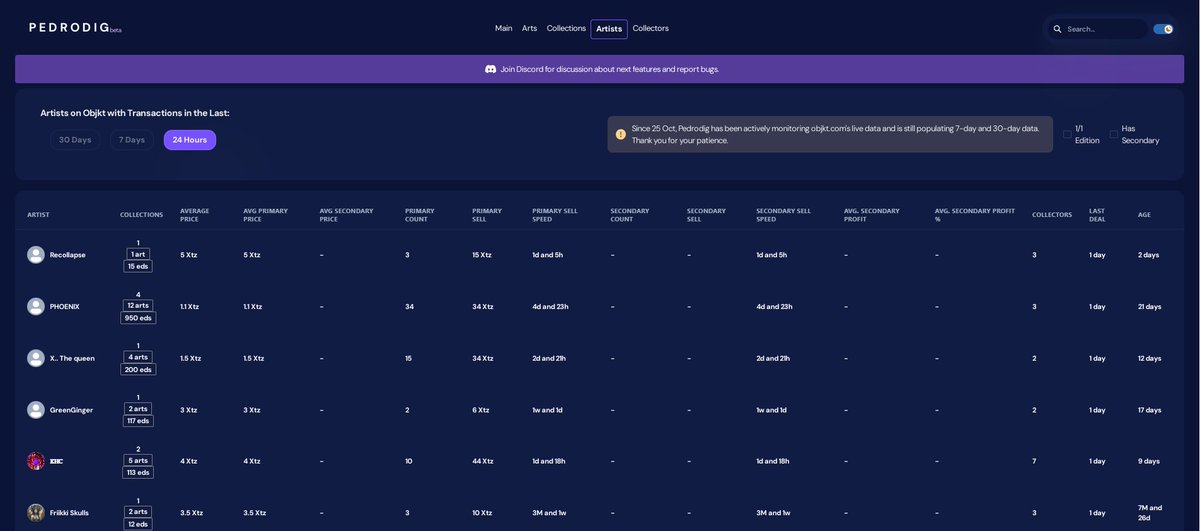Image resolution: width=1200 pixels, height=531 pixels.
Task: Sort by Secondary Count header
Action: coord(630,215)
